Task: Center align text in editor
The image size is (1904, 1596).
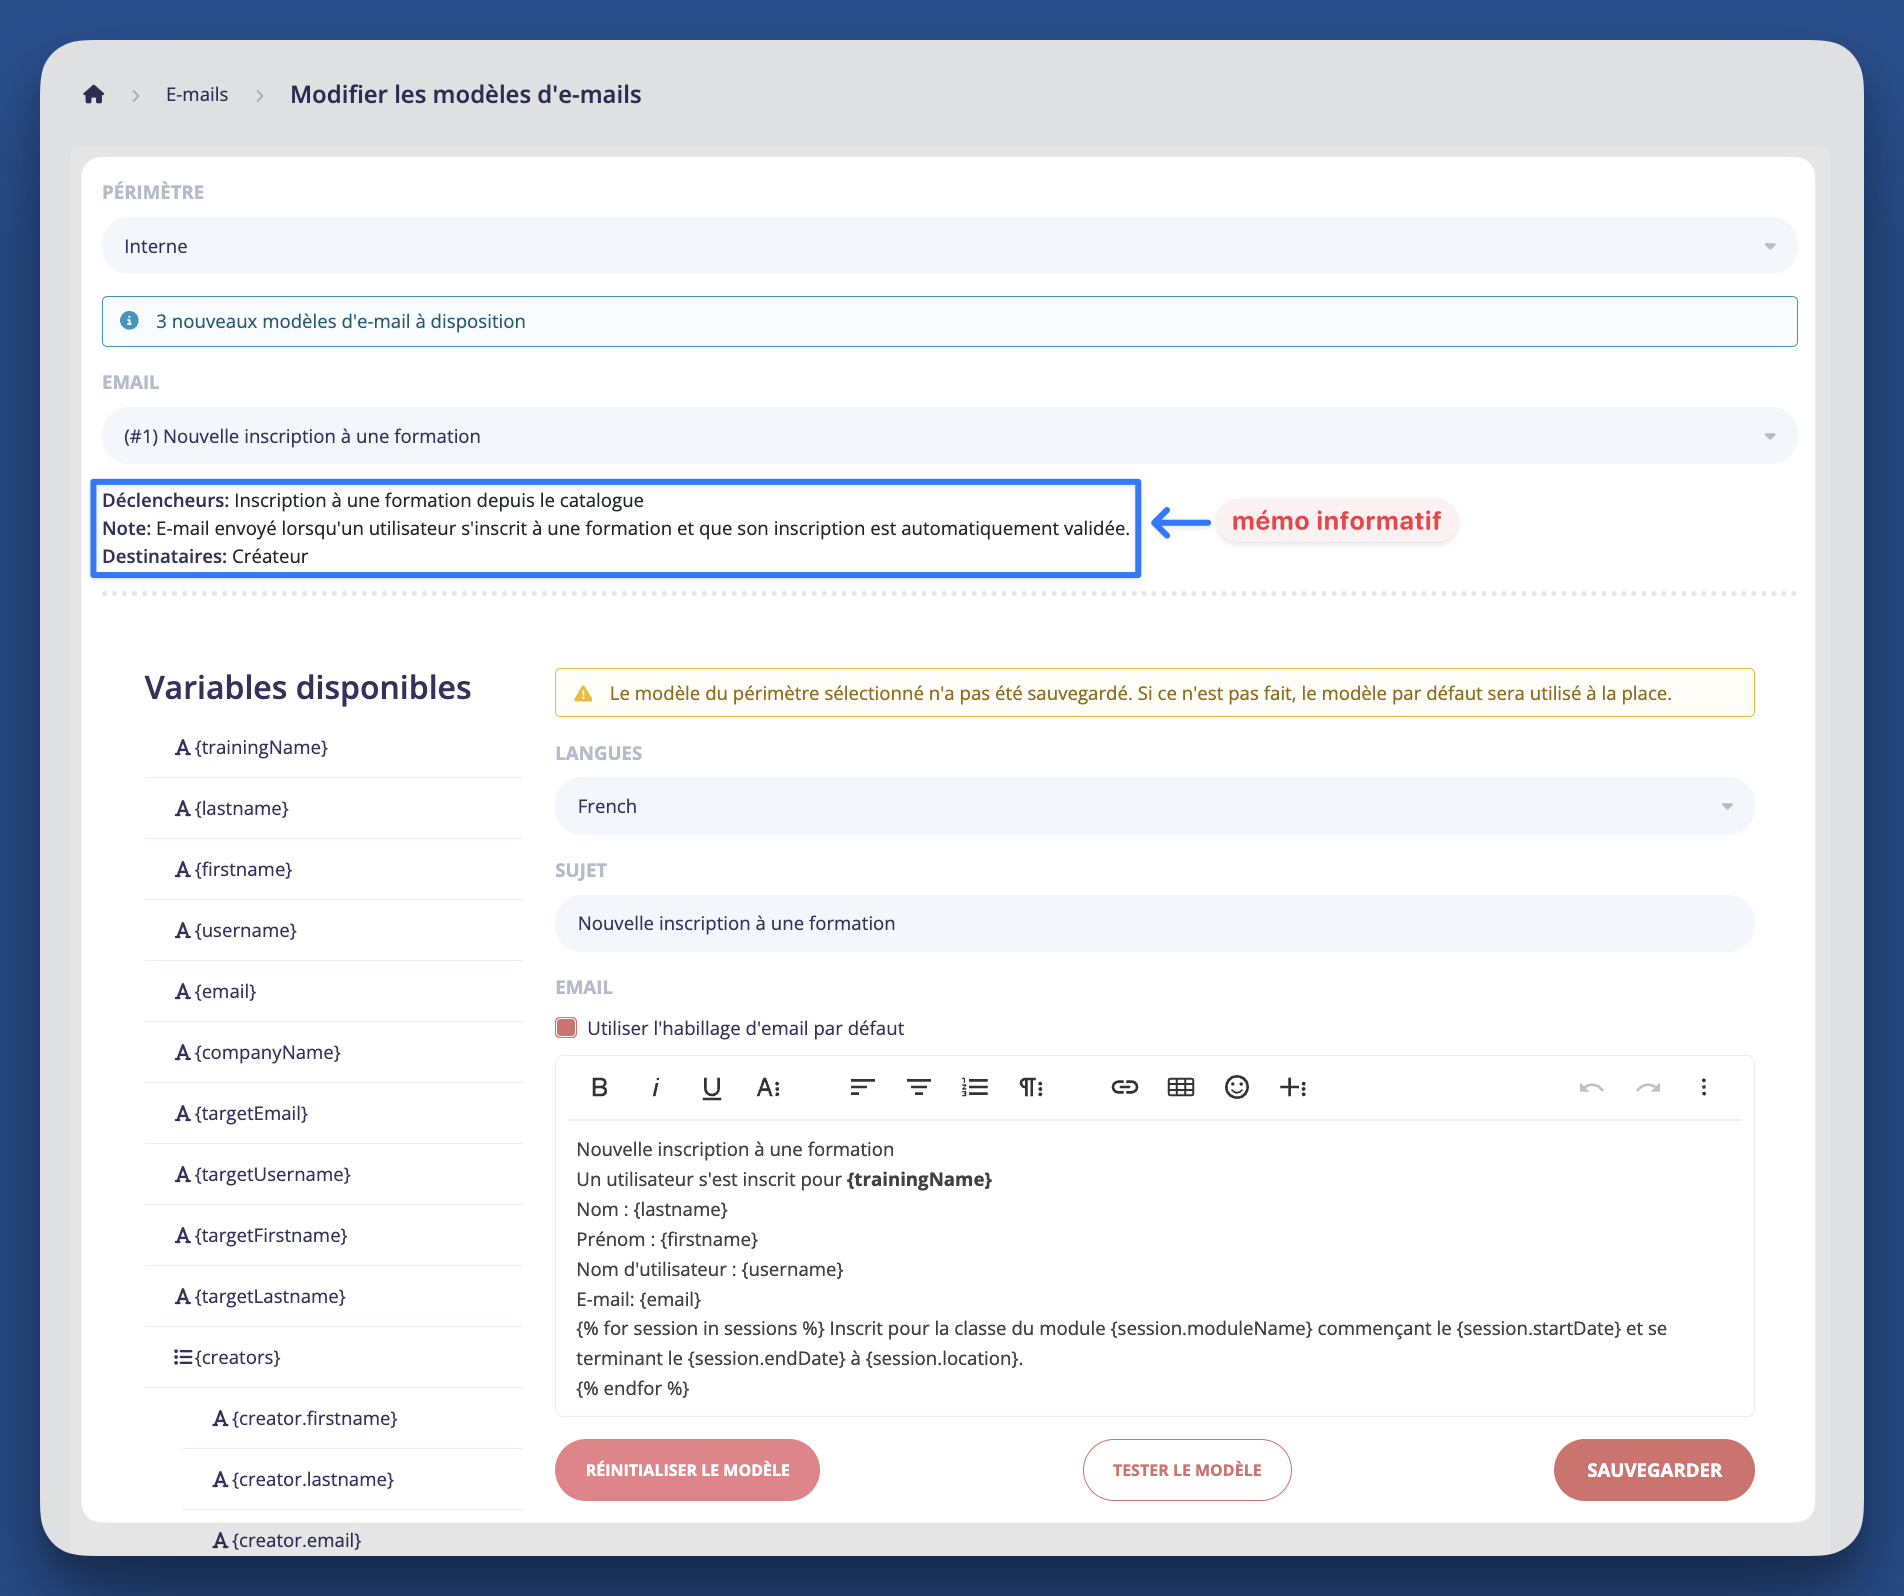Action: coord(918,1087)
